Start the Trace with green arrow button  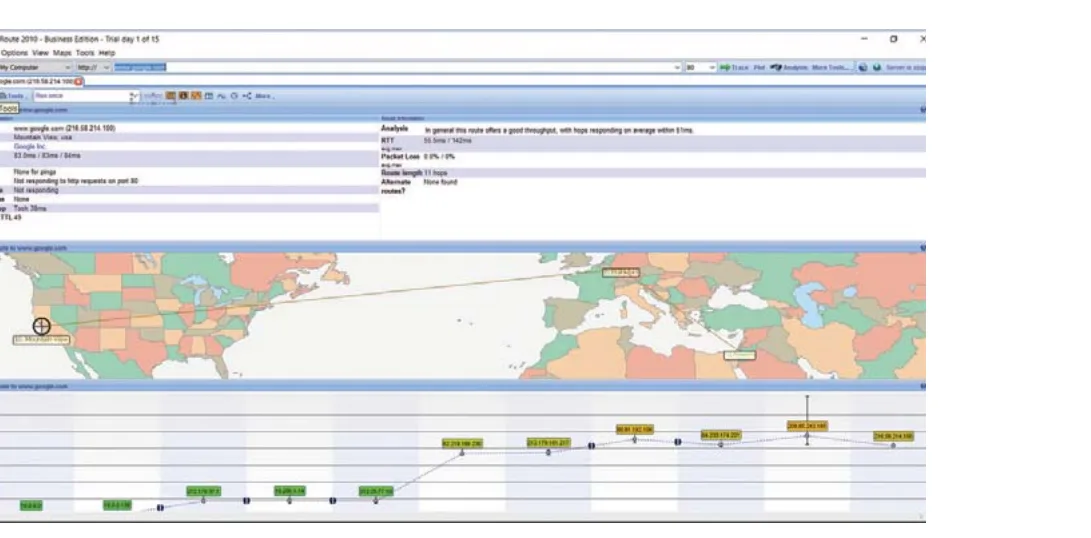click(734, 68)
